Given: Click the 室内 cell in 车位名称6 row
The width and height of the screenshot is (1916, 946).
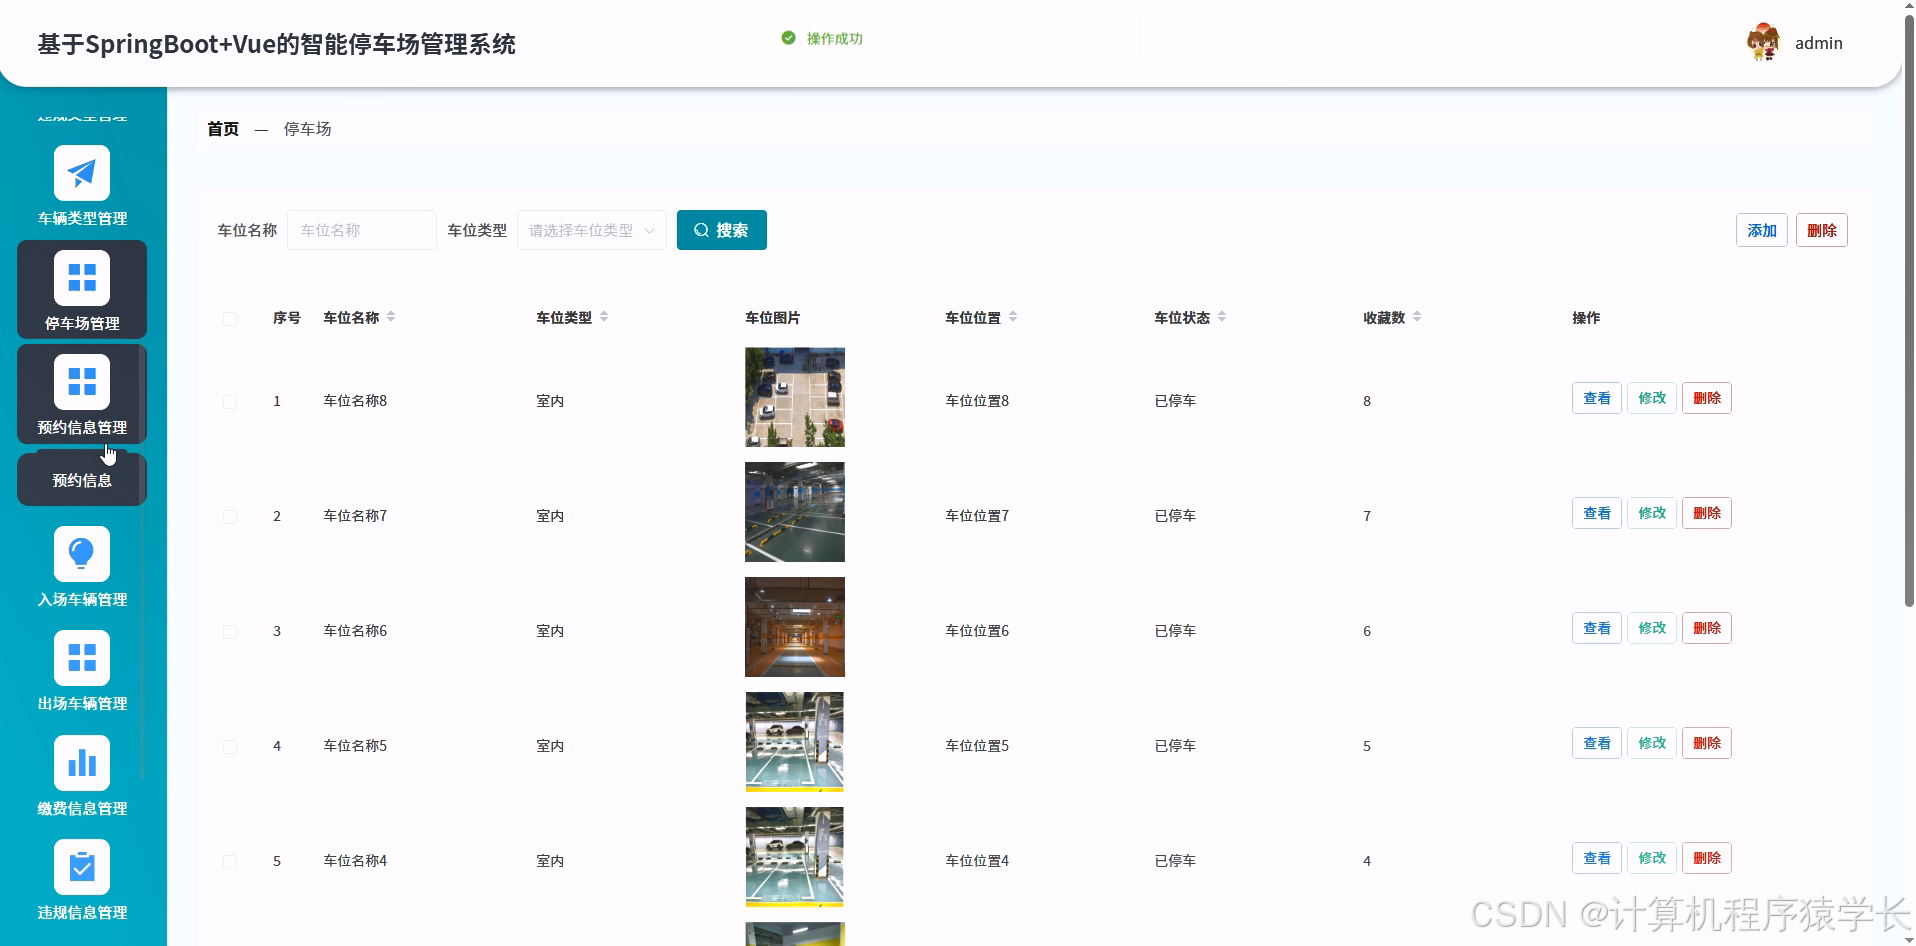Looking at the screenshot, I should [x=550, y=631].
